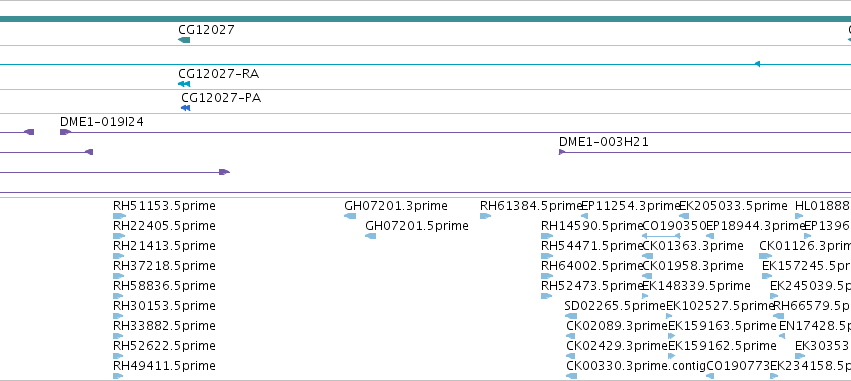This screenshot has height=381, width=851.
Task: Open the CG12027 gene label
Action: 206,29
